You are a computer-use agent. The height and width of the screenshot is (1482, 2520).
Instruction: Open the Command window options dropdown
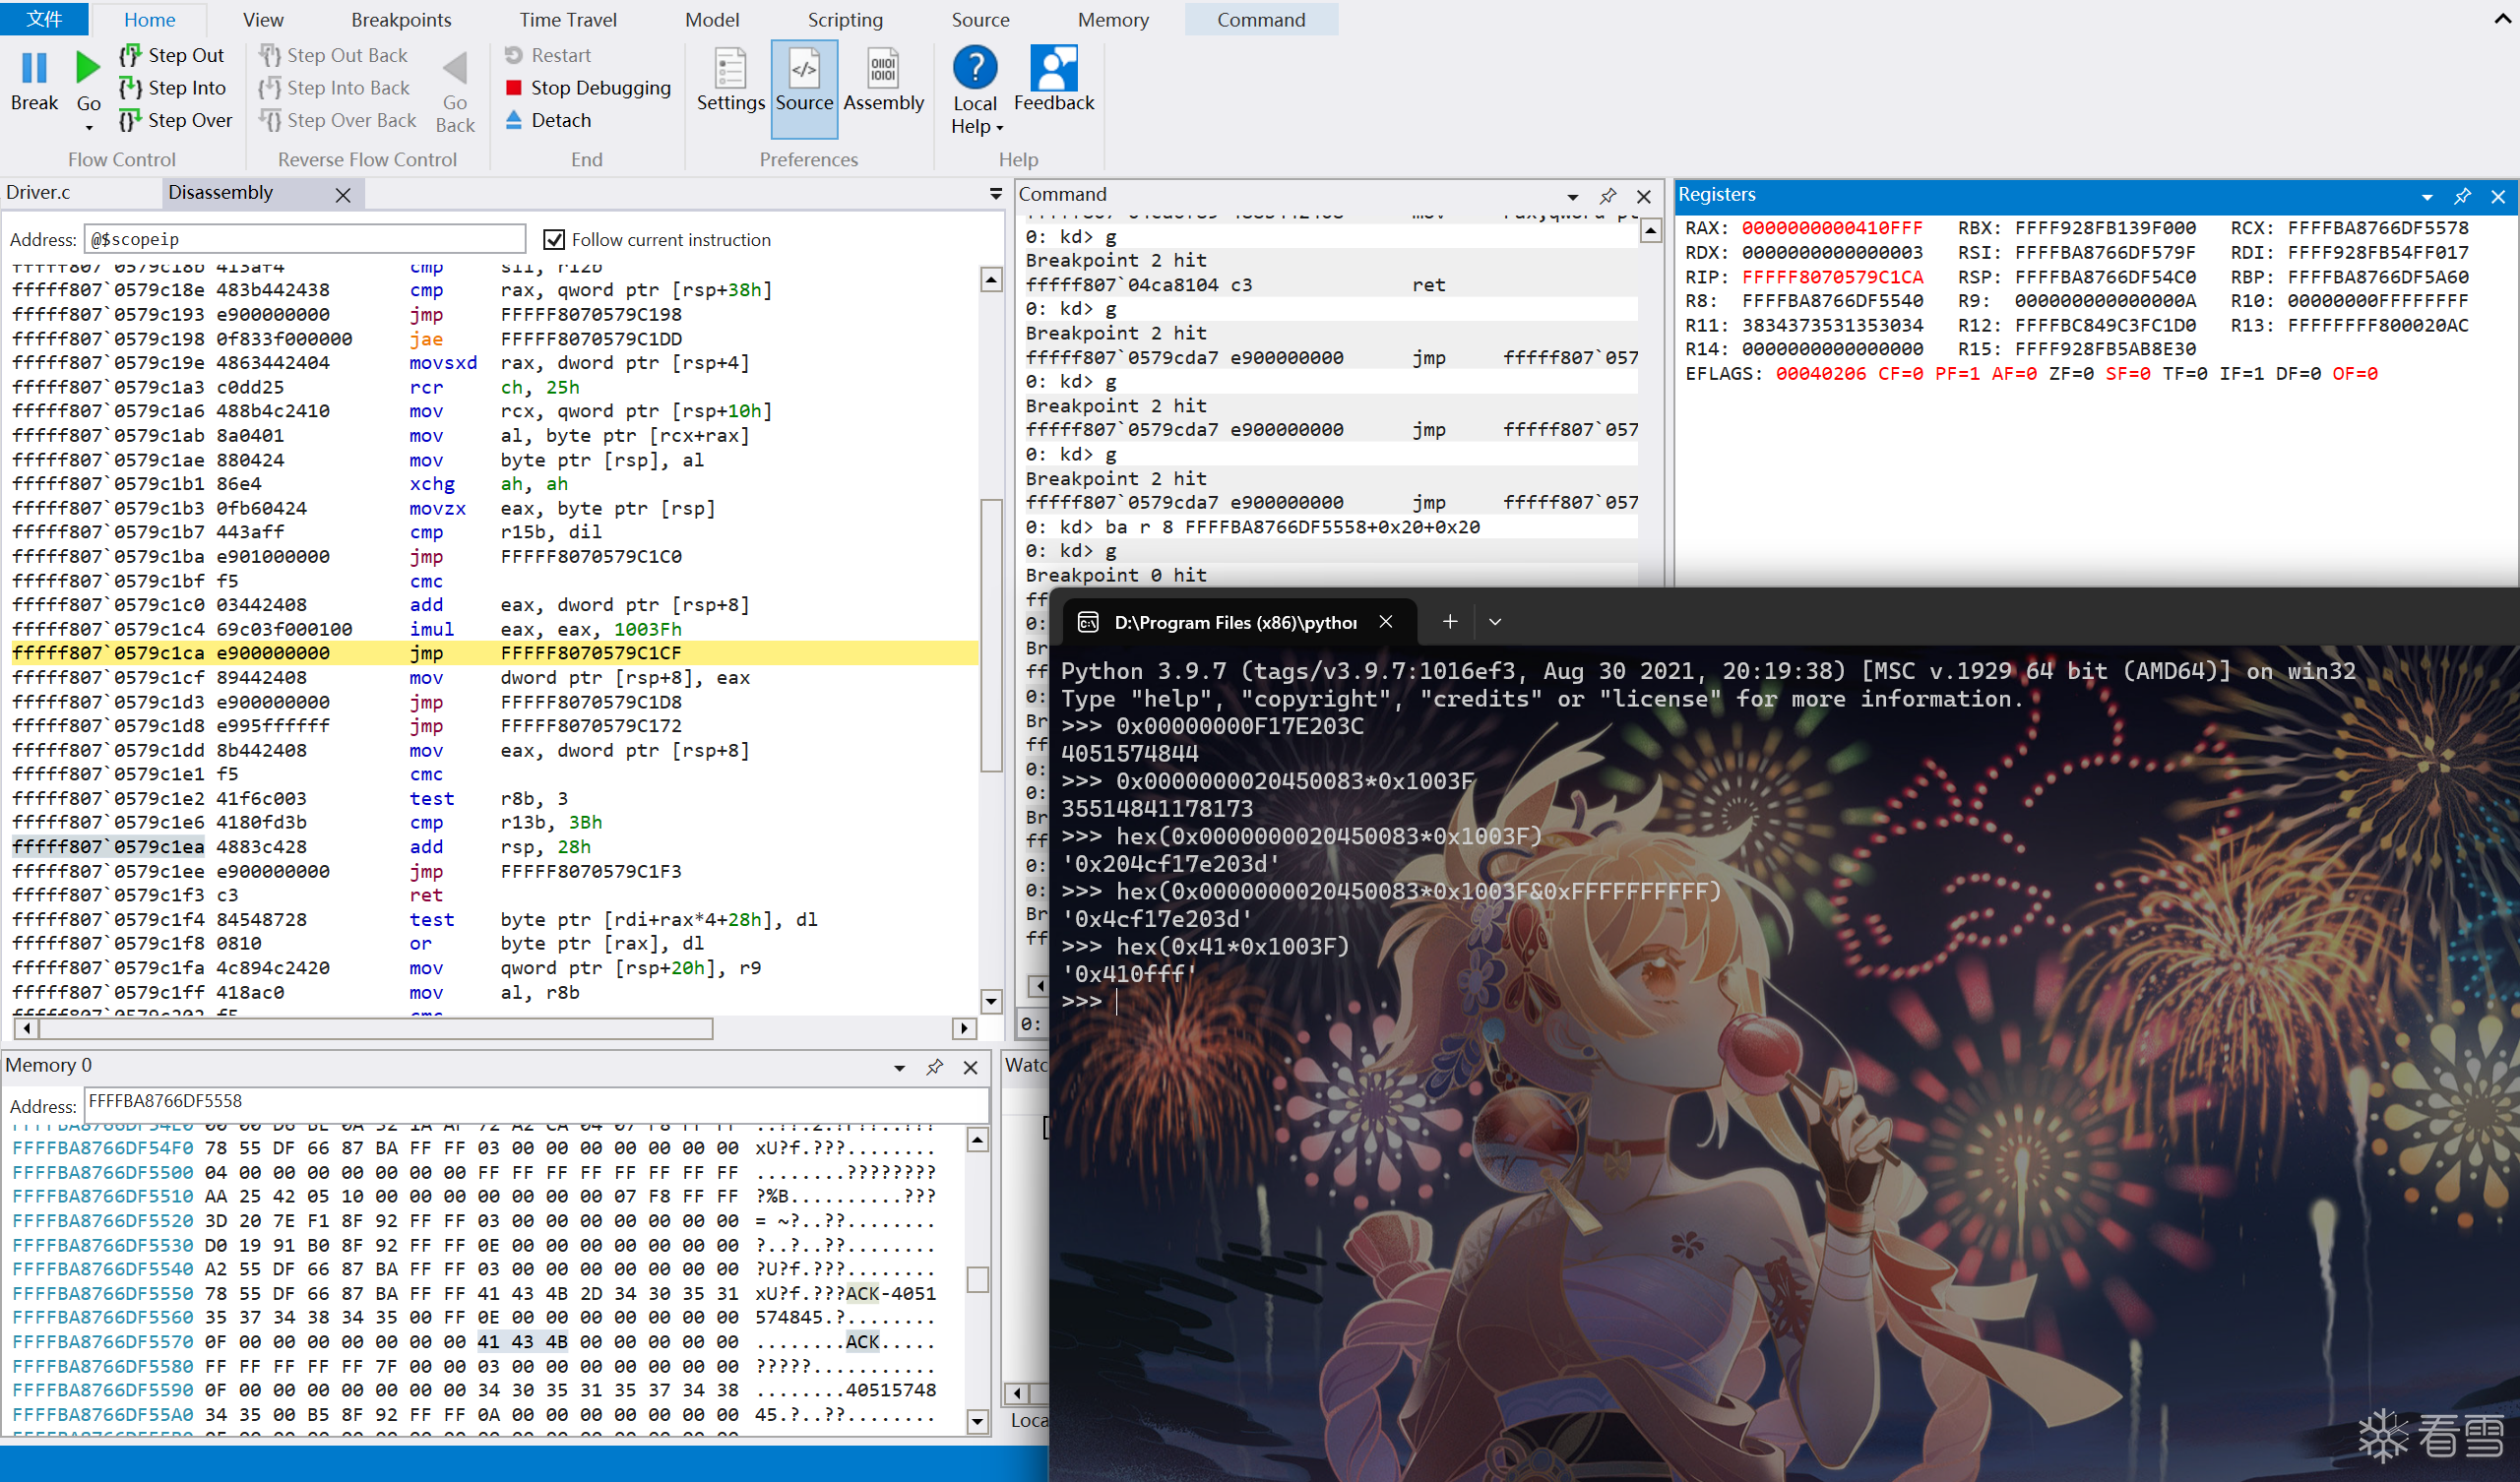[x=1572, y=197]
